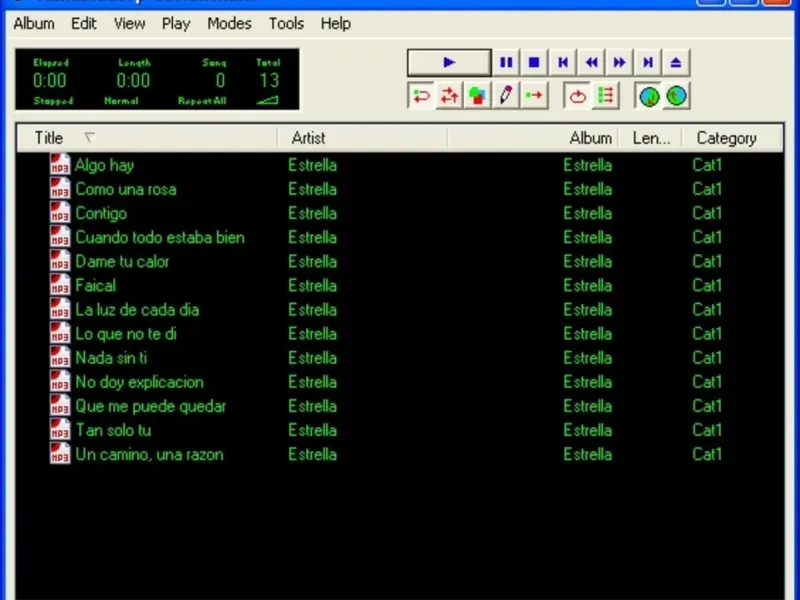Rewind the current song

pyautogui.click(x=591, y=63)
